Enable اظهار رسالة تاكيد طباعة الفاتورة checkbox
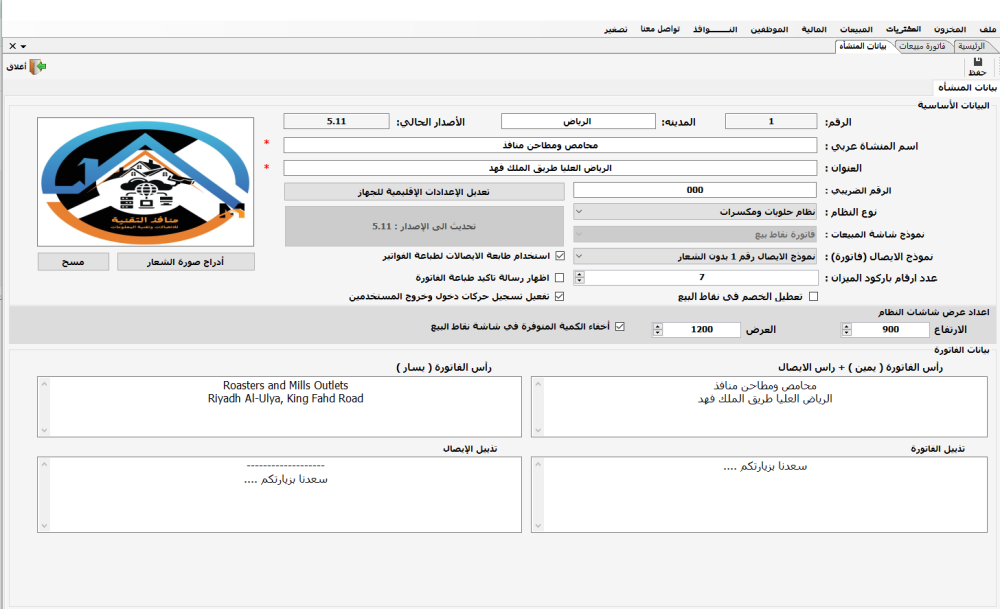Viewport: 1000px width, 609px height. point(560,277)
